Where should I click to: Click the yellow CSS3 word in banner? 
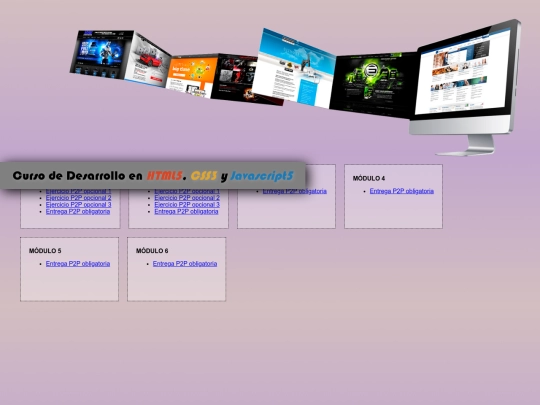point(204,176)
